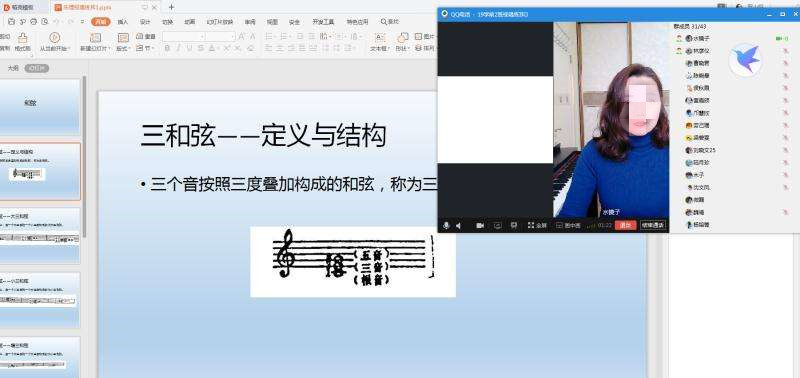Screen dimensions: 800x378
Task: Open the font name dropdown
Action: click(x=184, y=37)
